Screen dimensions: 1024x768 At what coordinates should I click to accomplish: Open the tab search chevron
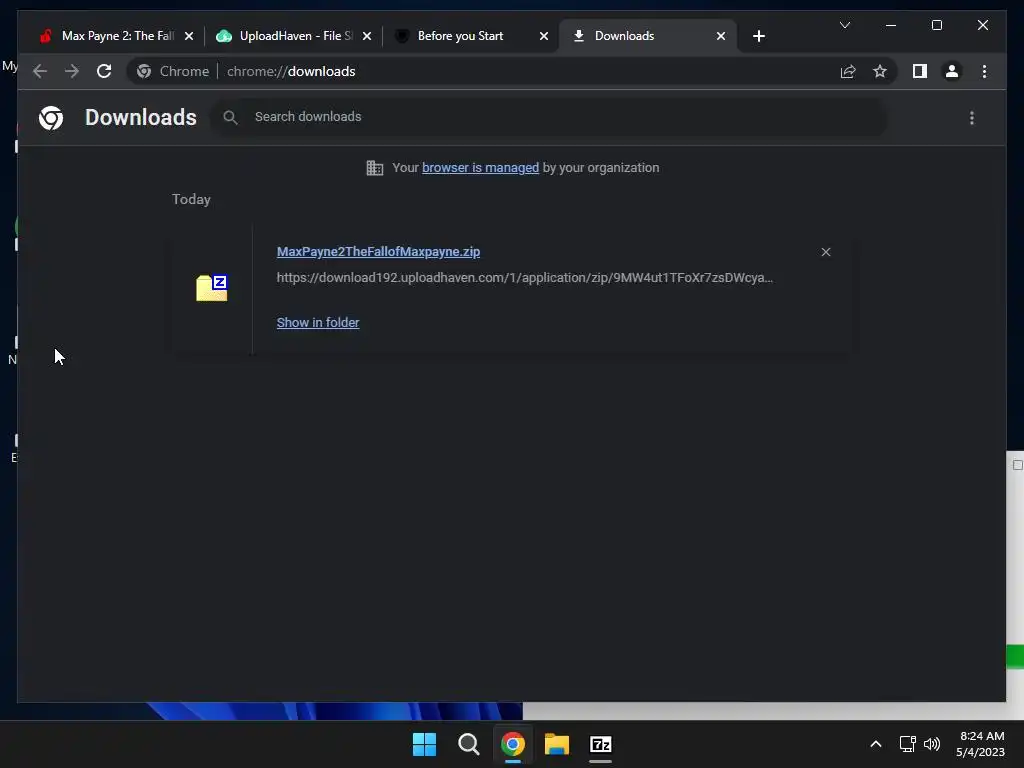pyautogui.click(x=845, y=25)
